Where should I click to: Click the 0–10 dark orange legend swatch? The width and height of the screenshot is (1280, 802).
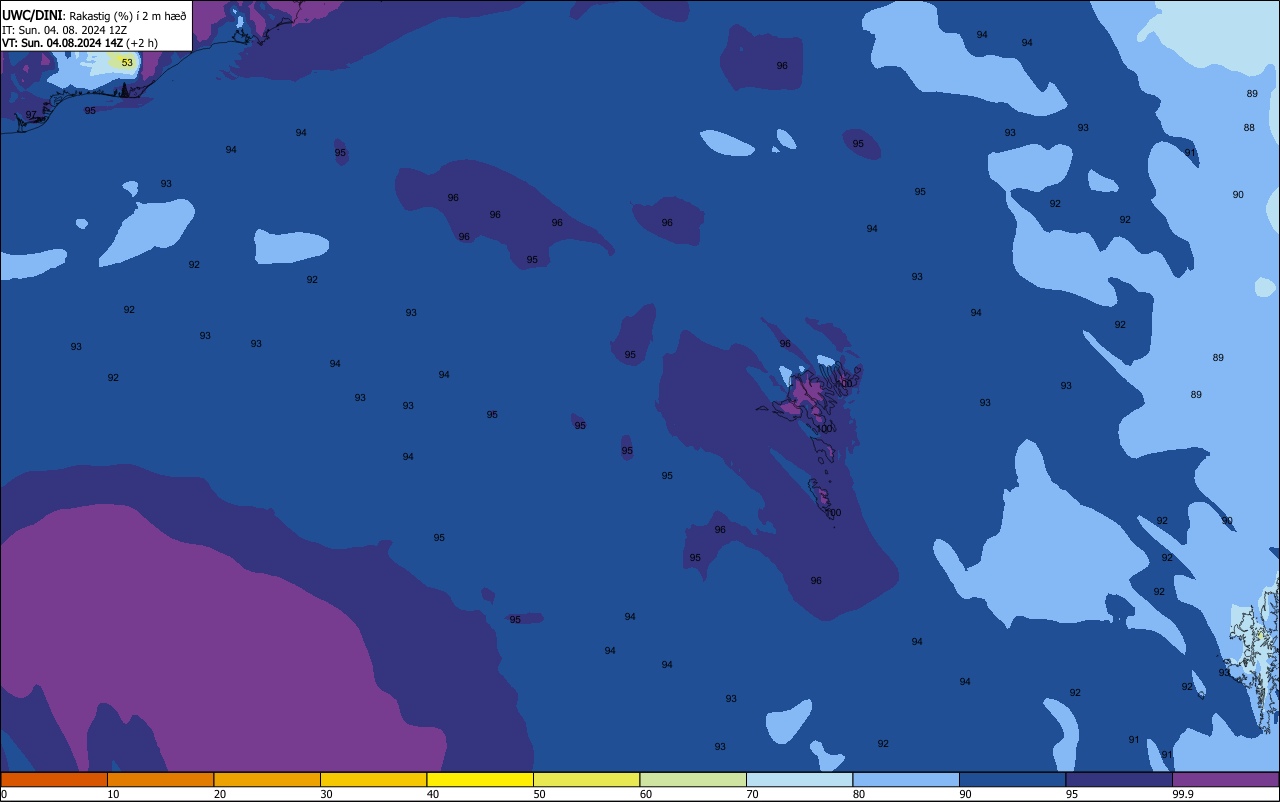pyautogui.click(x=54, y=779)
